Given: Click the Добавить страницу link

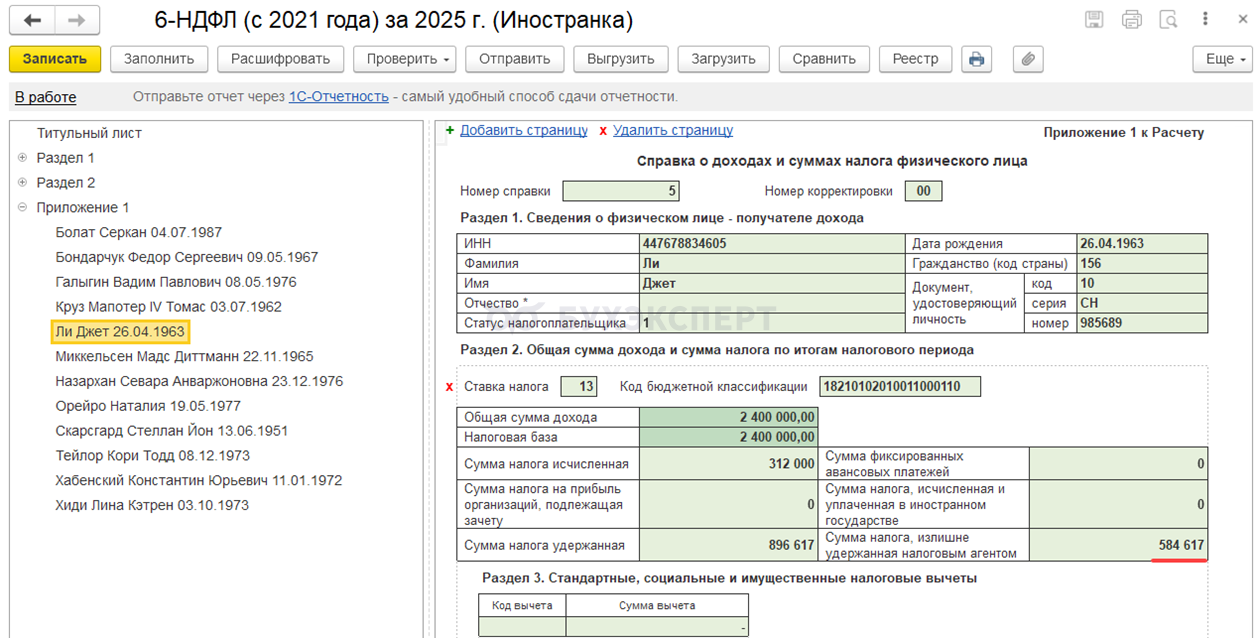Looking at the screenshot, I should click(523, 130).
